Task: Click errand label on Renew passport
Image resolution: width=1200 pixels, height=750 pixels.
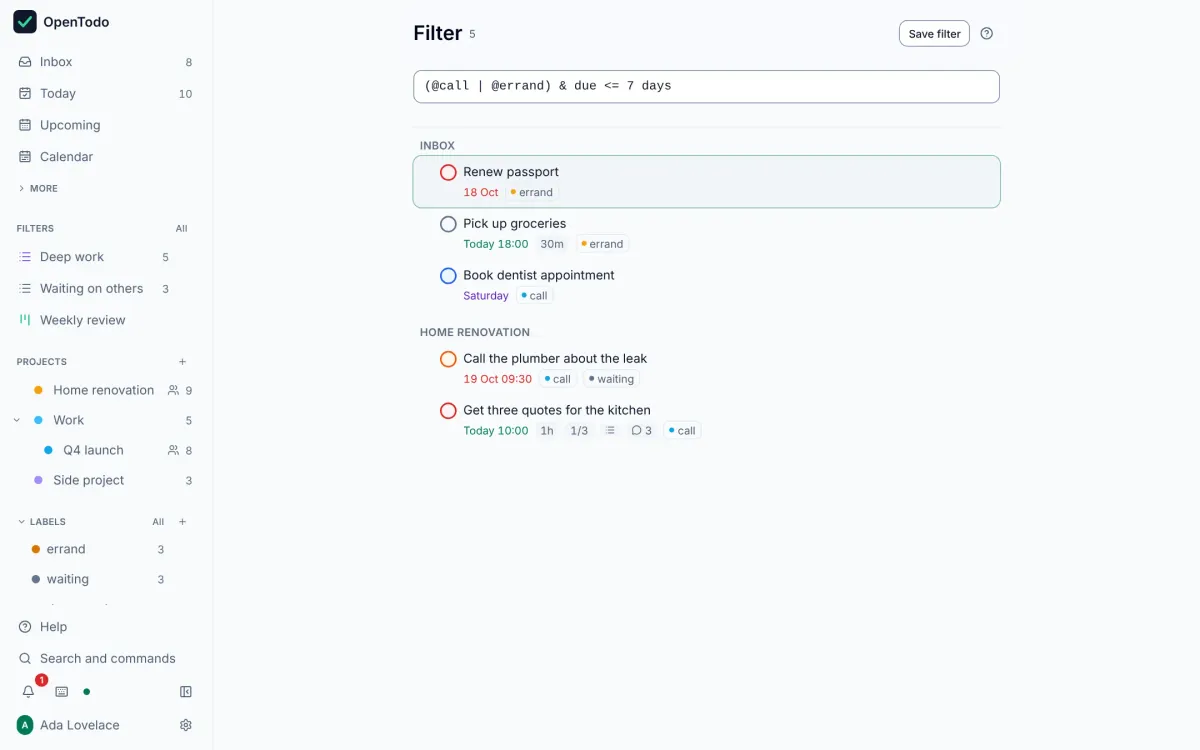Action: point(532,192)
